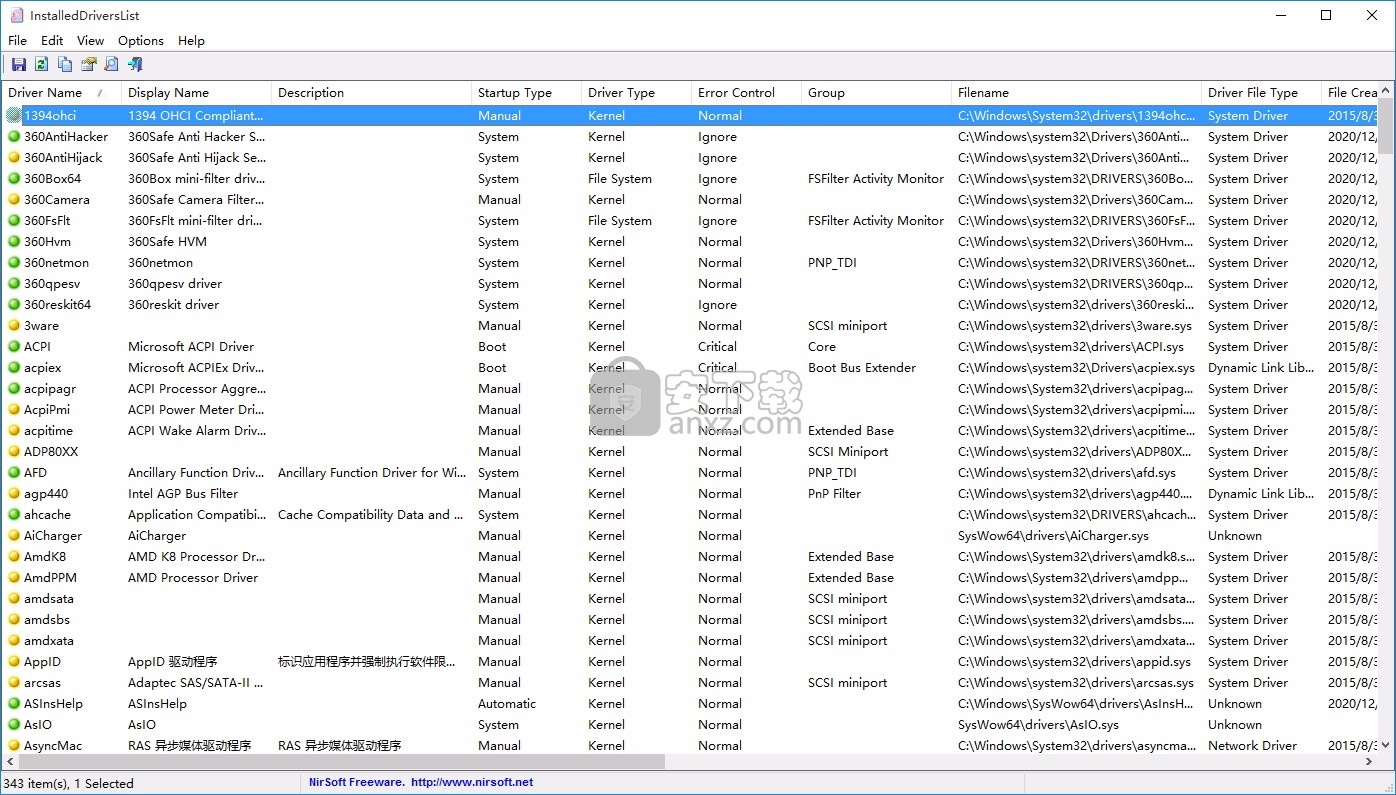Click the Find magnifier toolbar icon
Screen dimensions: 1396x795
pos(111,64)
